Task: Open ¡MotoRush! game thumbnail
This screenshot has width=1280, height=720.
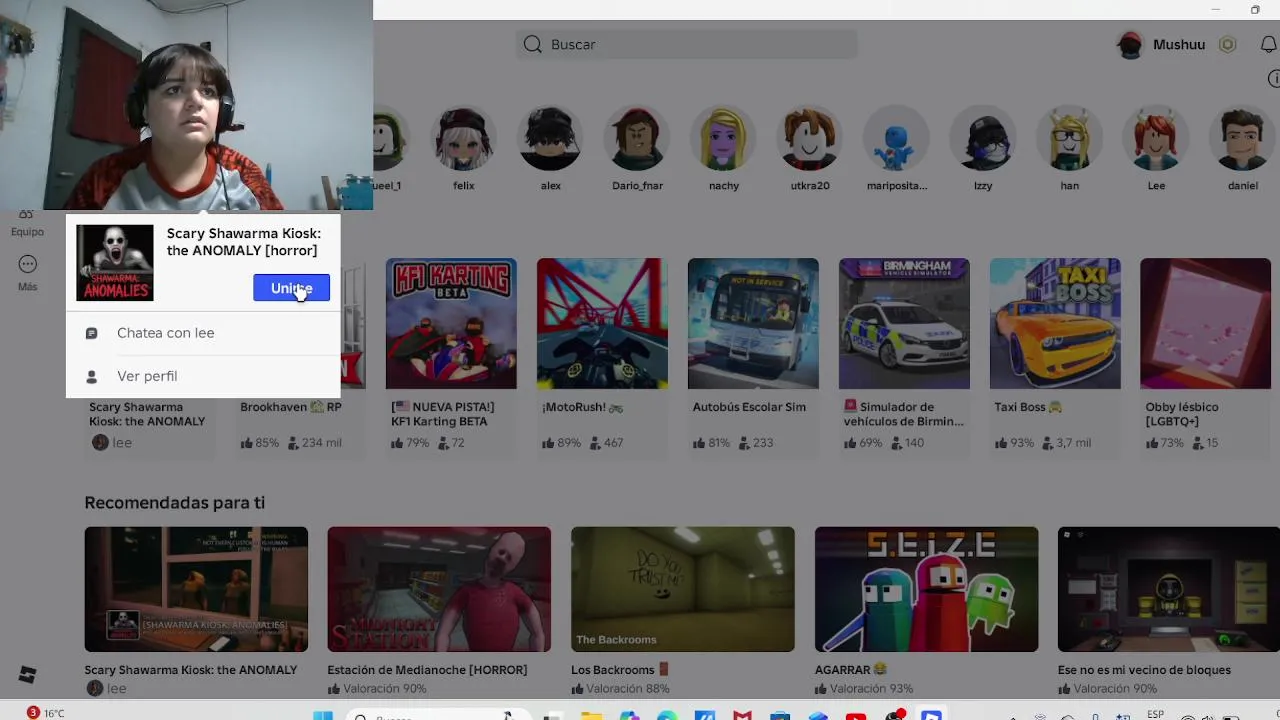Action: [602, 323]
